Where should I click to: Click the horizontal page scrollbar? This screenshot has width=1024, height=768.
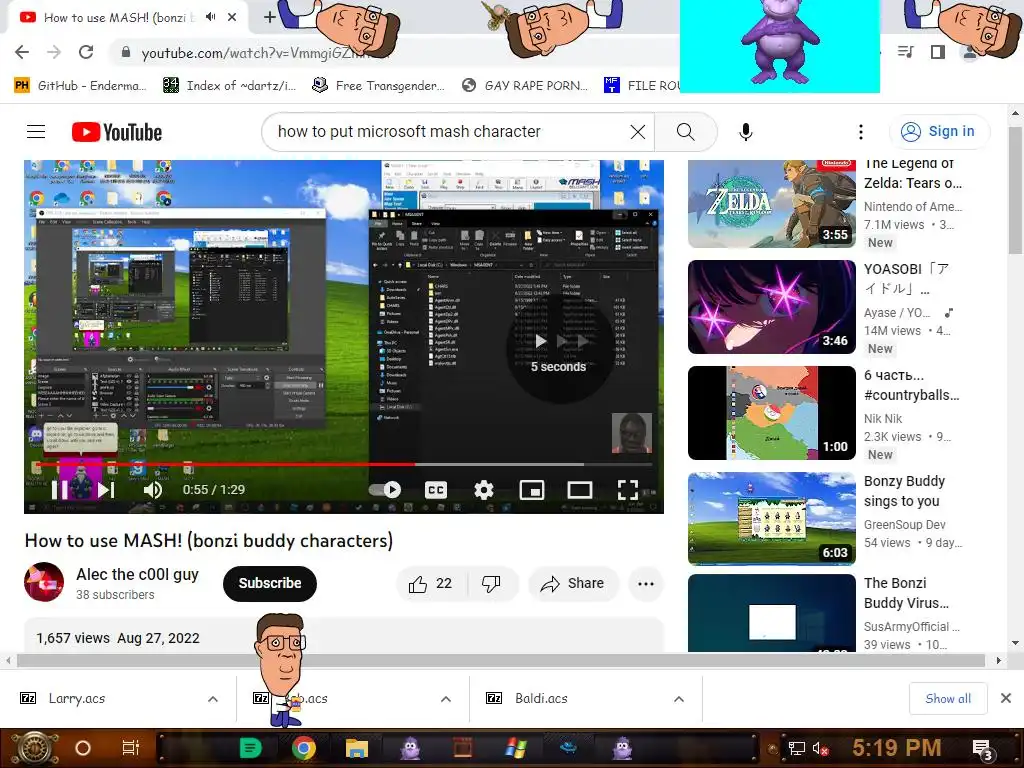click(x=501, y=661)
